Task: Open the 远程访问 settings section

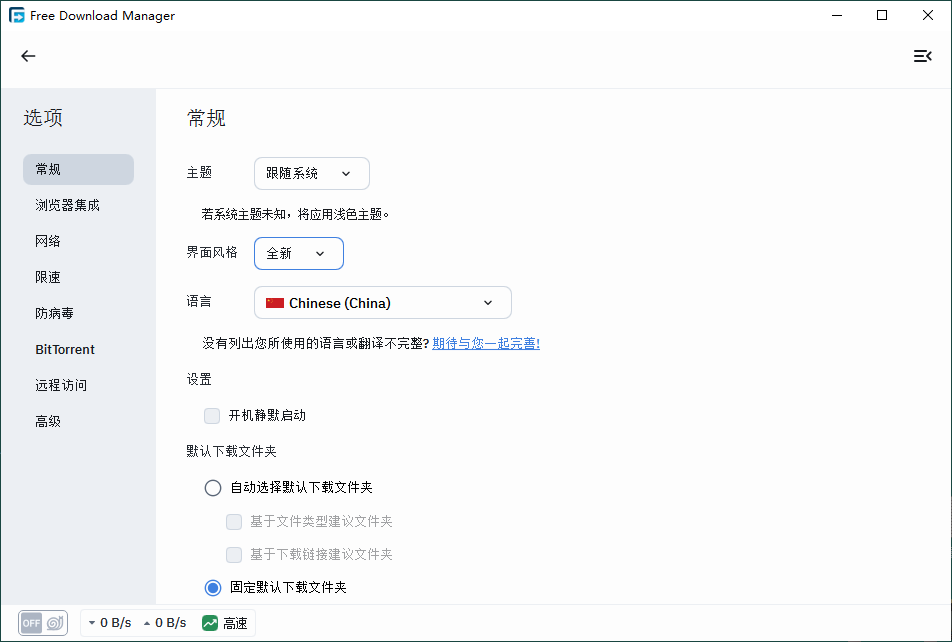Action: tap(61, 386)
